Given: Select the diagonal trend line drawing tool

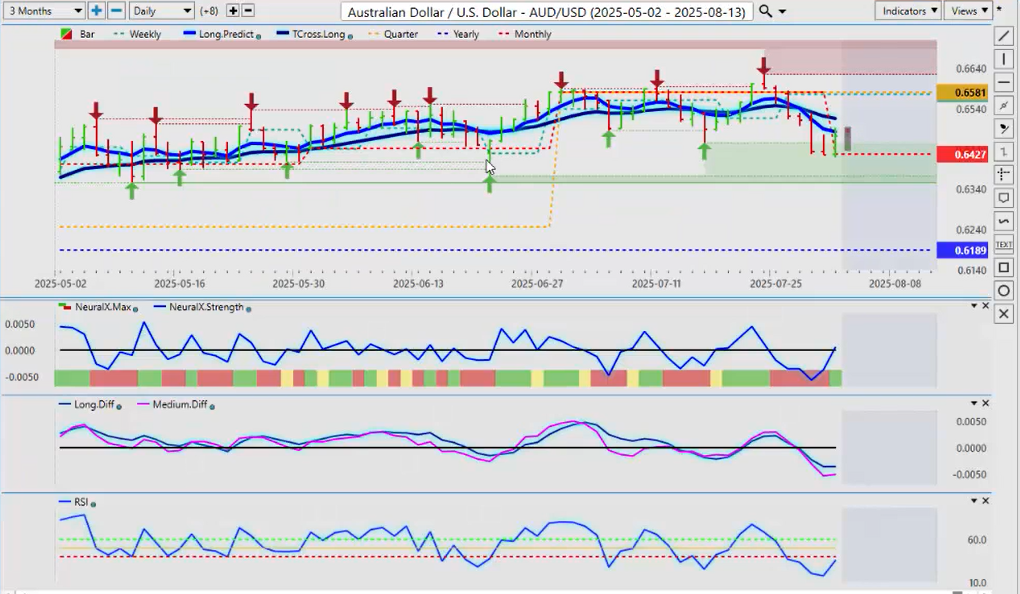Looking at the screenshot, I should coord(1004,36).
